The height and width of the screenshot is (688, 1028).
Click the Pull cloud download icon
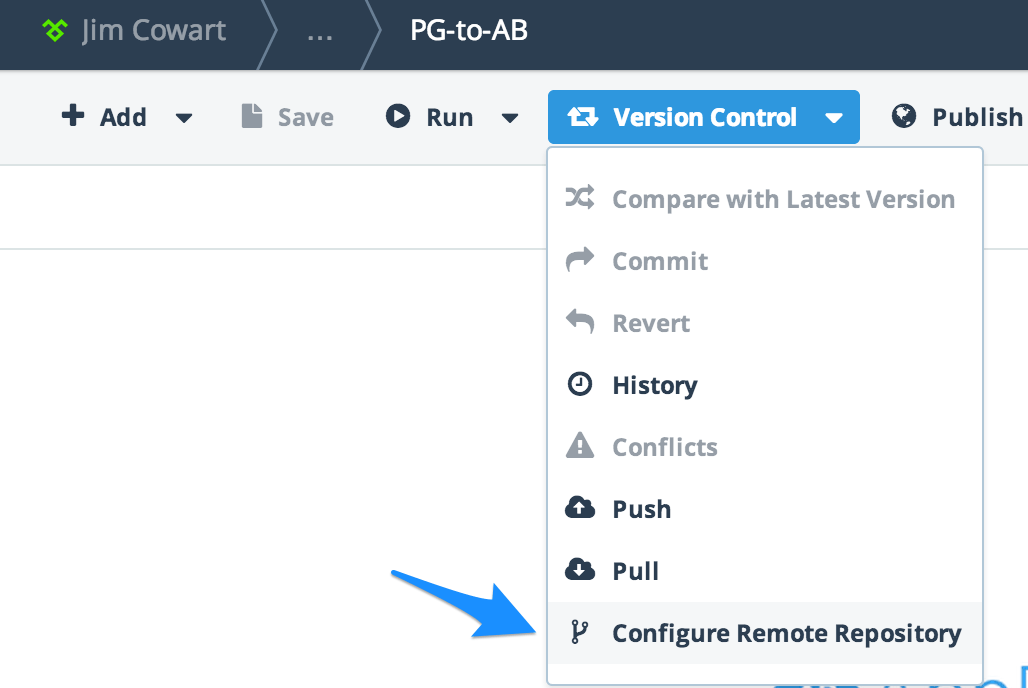580,571
